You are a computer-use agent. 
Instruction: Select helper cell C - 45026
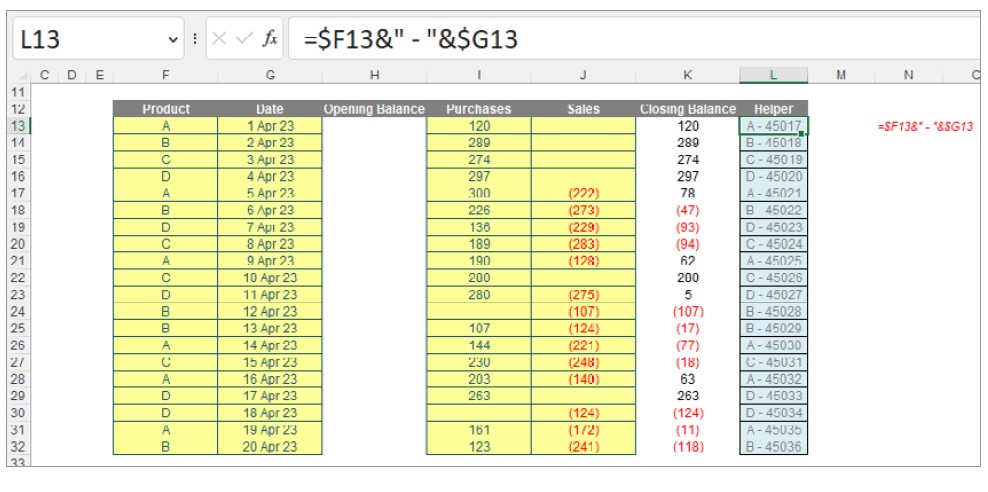click(773, 278)
